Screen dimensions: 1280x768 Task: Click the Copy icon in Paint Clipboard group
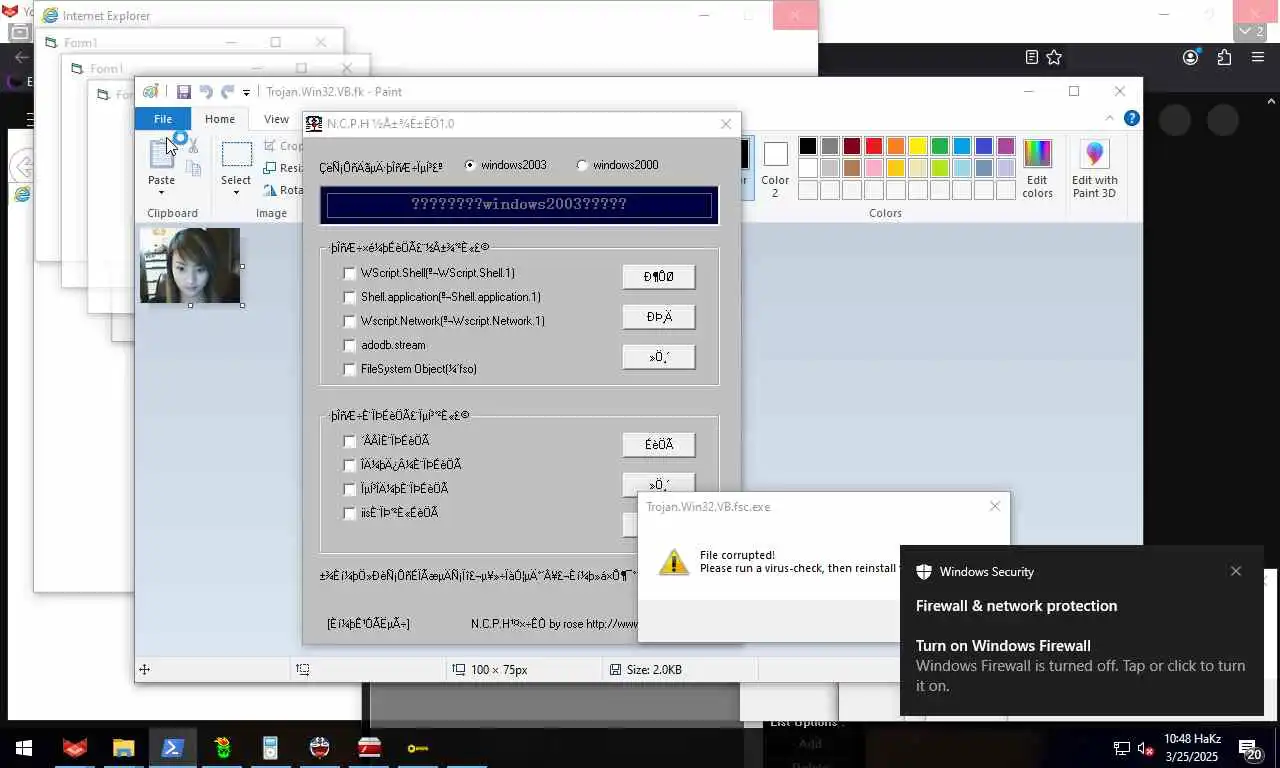tap(194, 169)
